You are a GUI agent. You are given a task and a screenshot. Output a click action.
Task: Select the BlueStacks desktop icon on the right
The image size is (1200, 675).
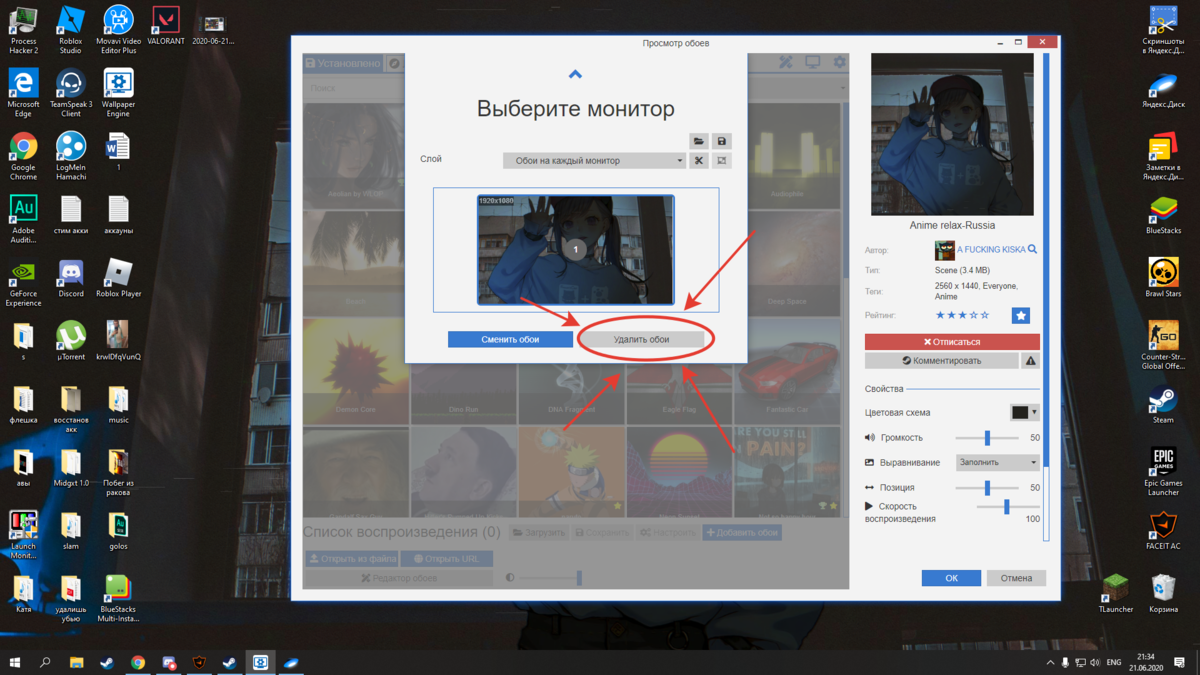point(1163,215)
